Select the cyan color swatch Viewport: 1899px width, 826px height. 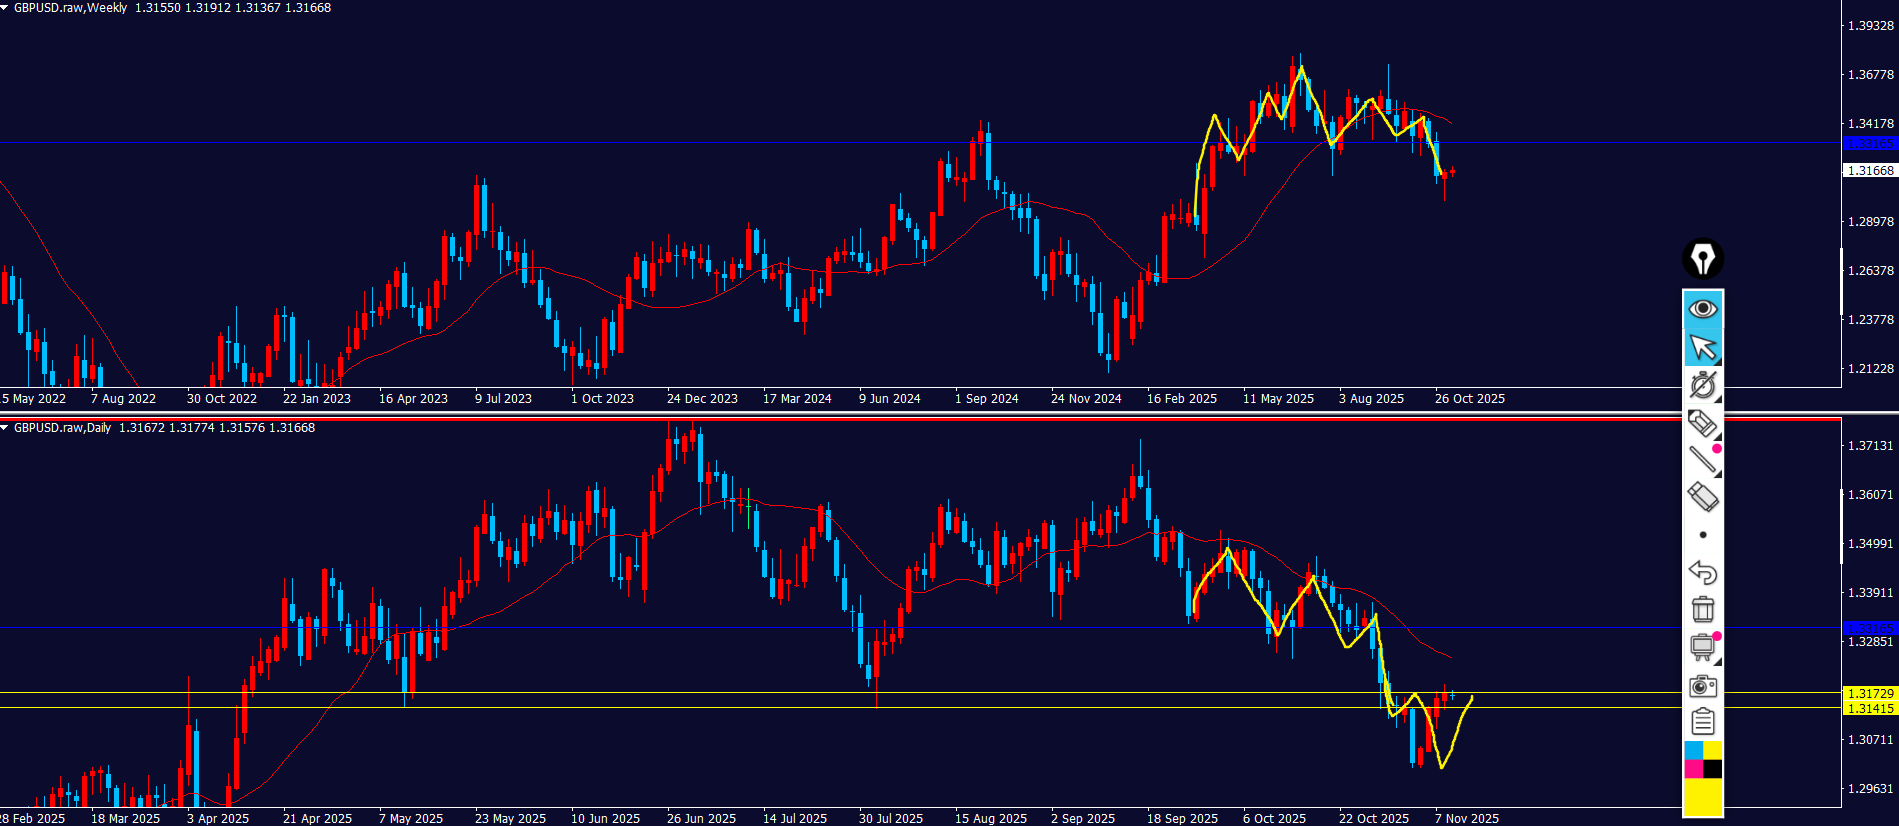1693,750
